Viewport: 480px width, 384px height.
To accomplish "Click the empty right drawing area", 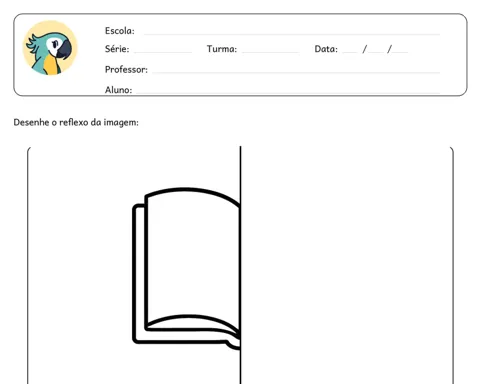I will tap(347, 265).
